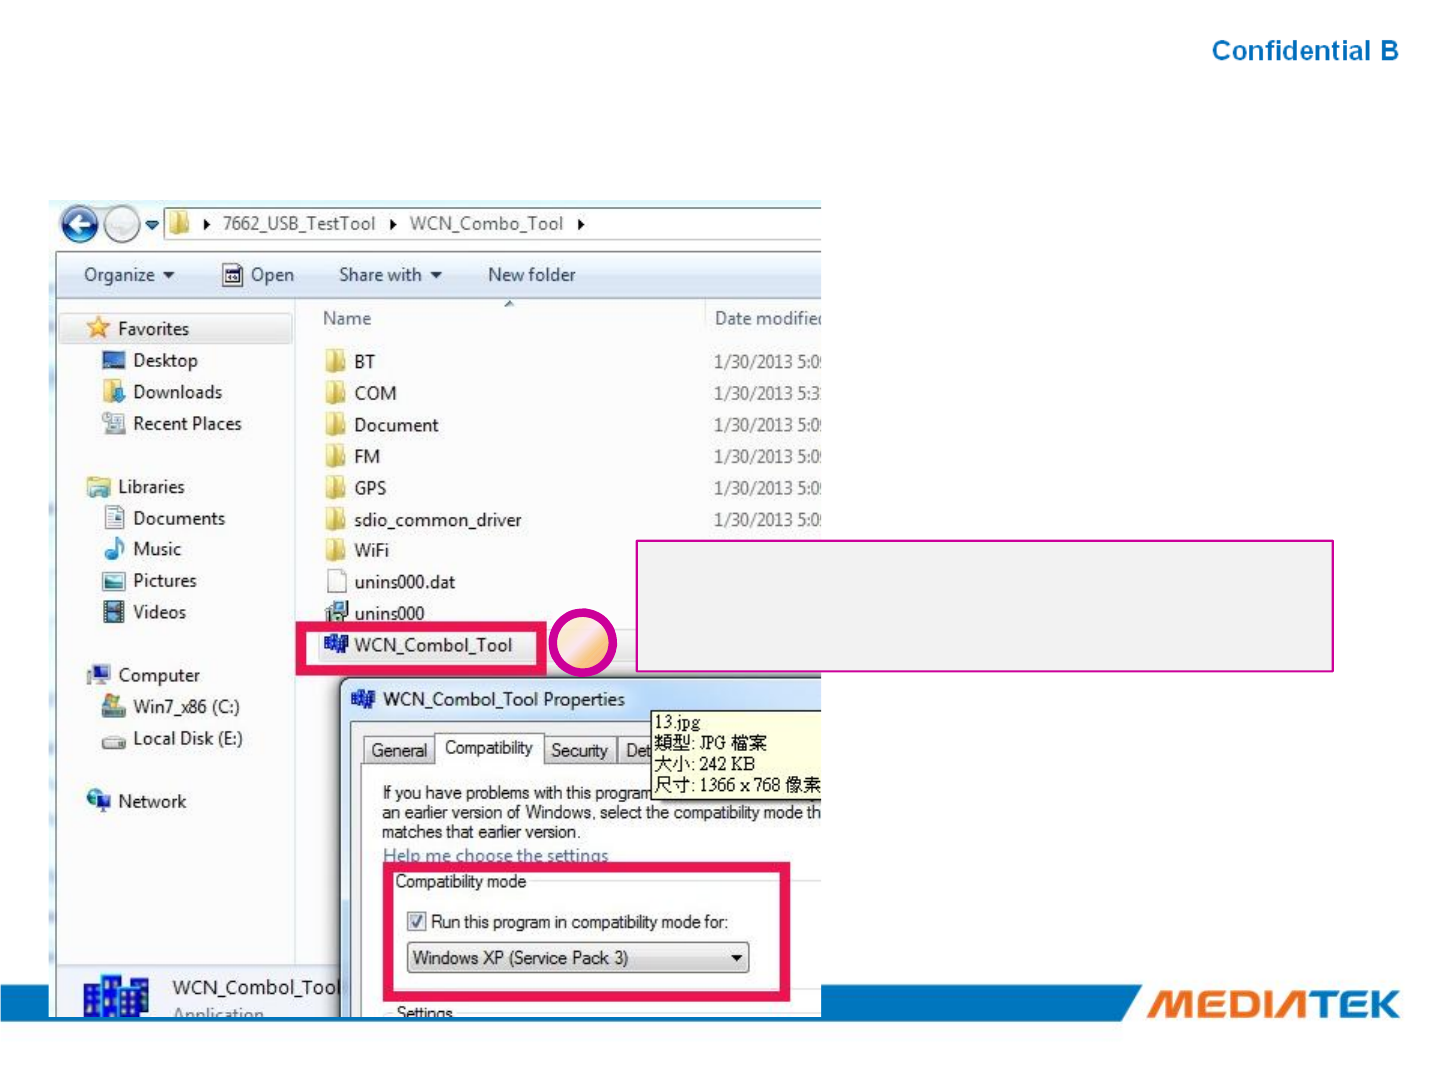Select the unins000.dat file
Screen dimensions: 1441x1081
click(390, 582)
